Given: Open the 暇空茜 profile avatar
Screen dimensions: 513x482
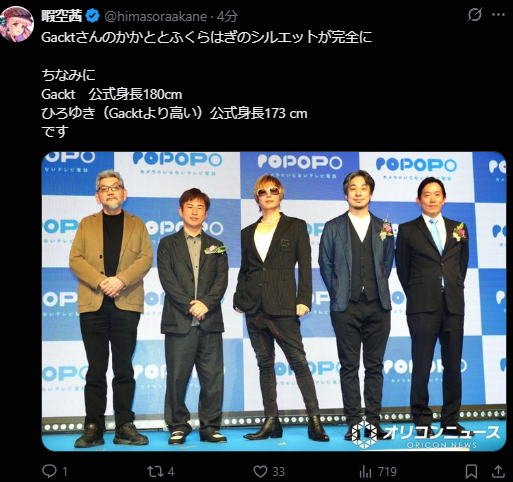Looking at the screenshot, I should (17, 24).
